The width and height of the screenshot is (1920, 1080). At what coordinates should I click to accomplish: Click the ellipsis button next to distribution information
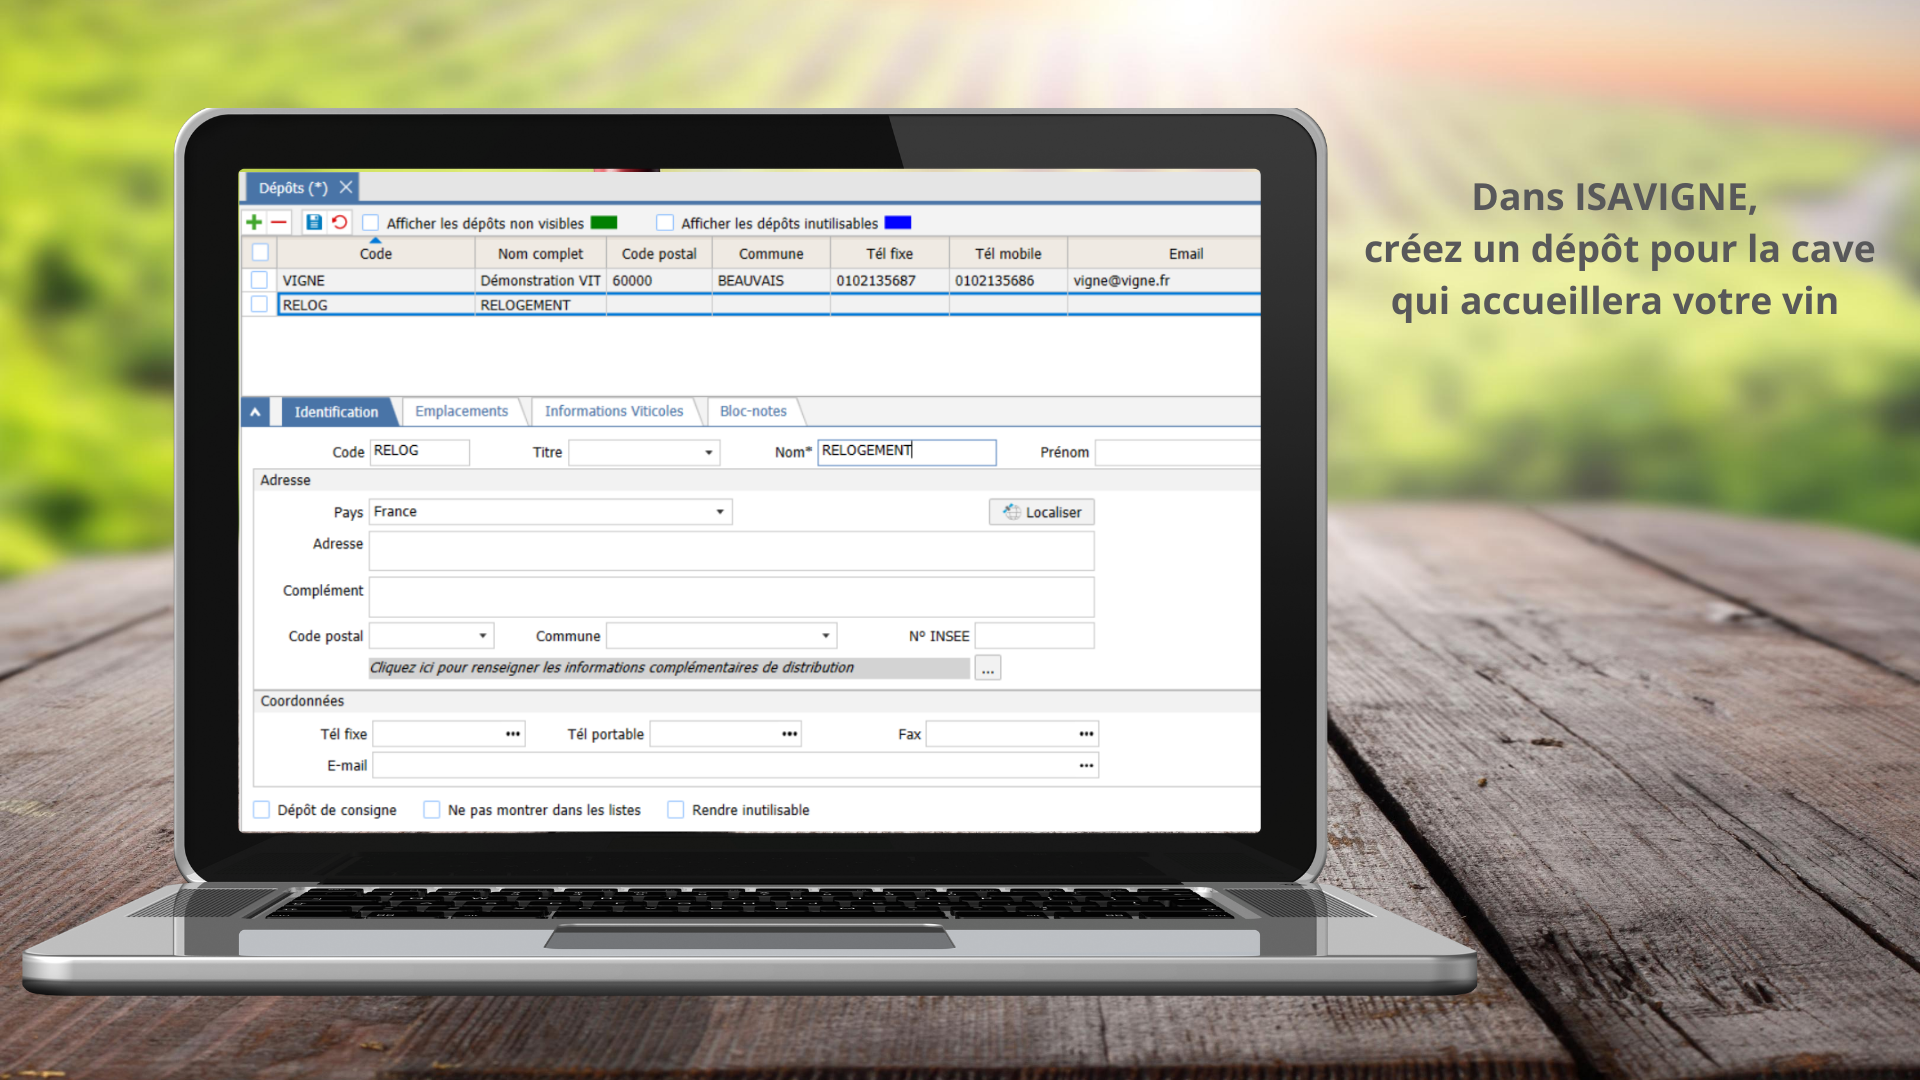(x=988, y=668)
